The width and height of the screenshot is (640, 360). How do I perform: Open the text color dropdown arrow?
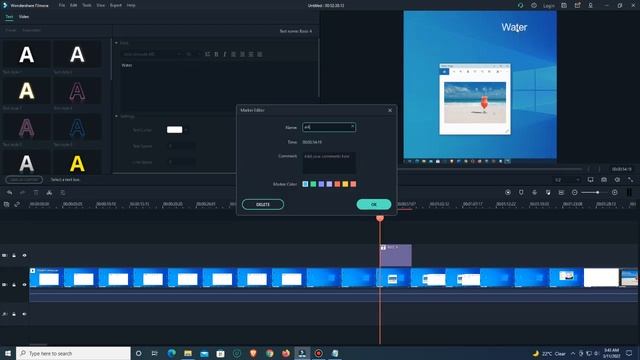tap(187, 130)
